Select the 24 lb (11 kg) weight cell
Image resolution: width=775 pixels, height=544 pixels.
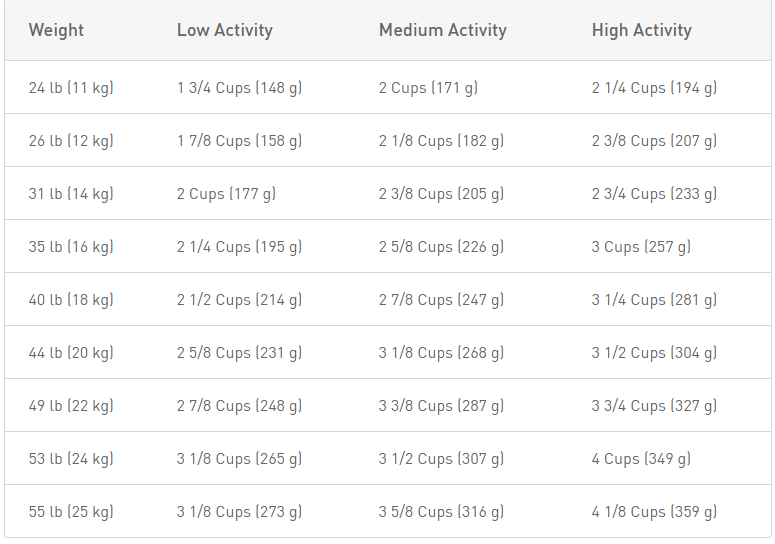click(x=71, y=87)
